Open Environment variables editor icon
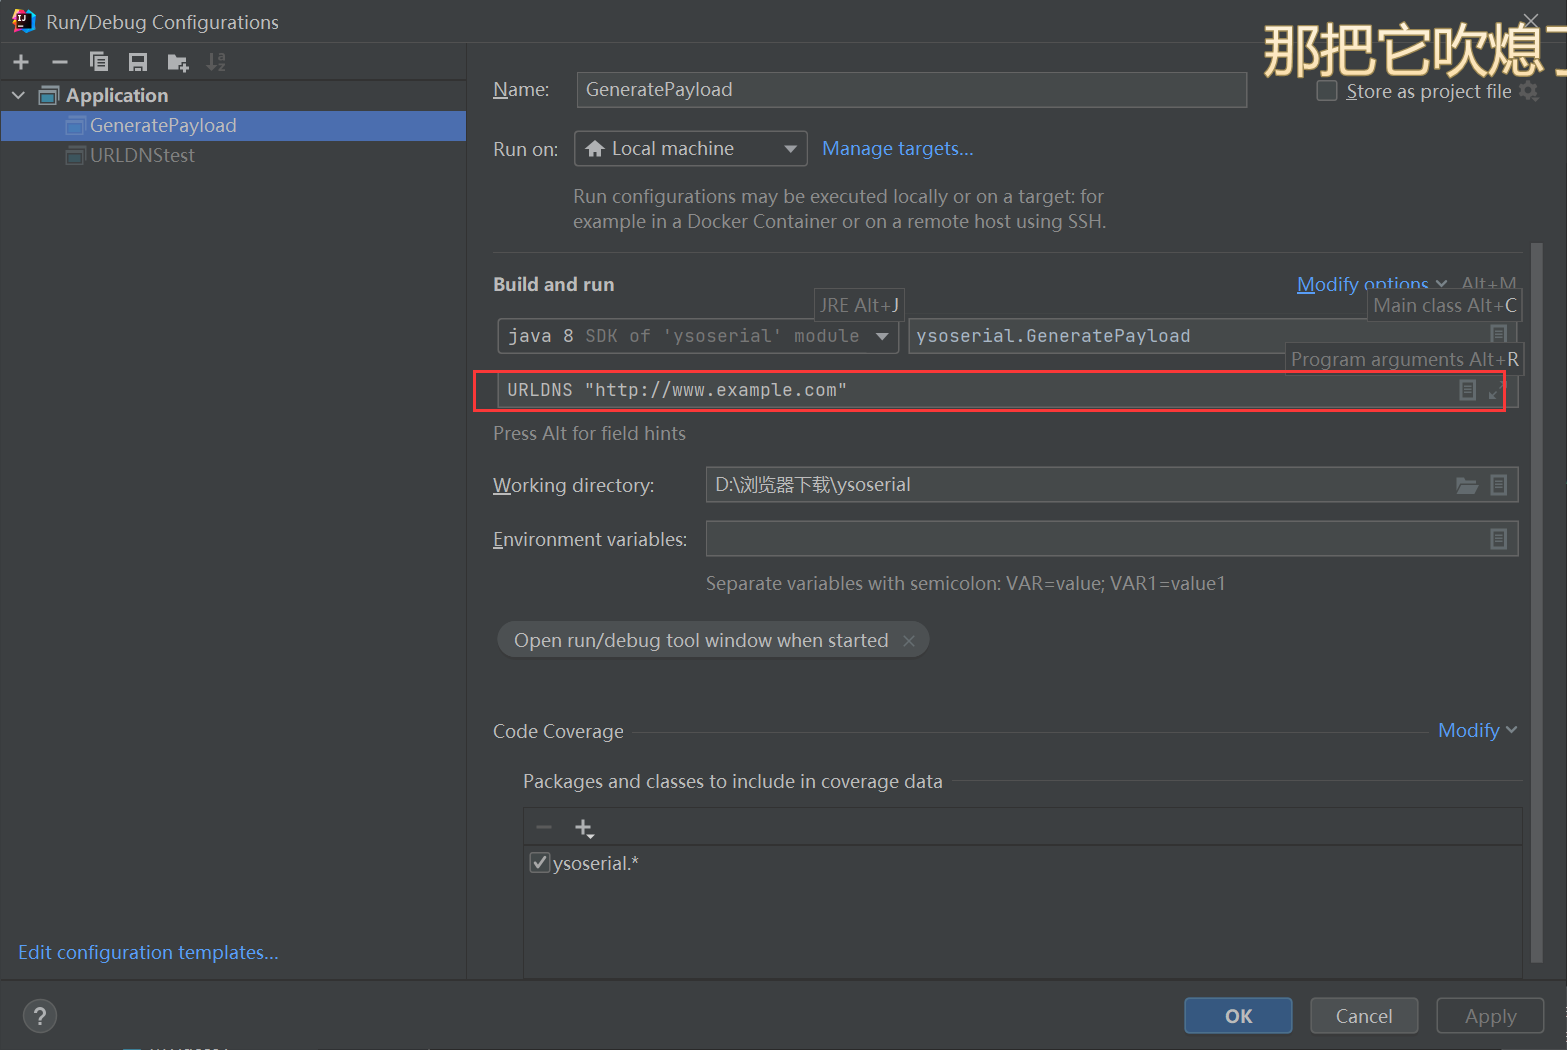The height and width of the screenshot is (1050, 1567). (1498, 539)
